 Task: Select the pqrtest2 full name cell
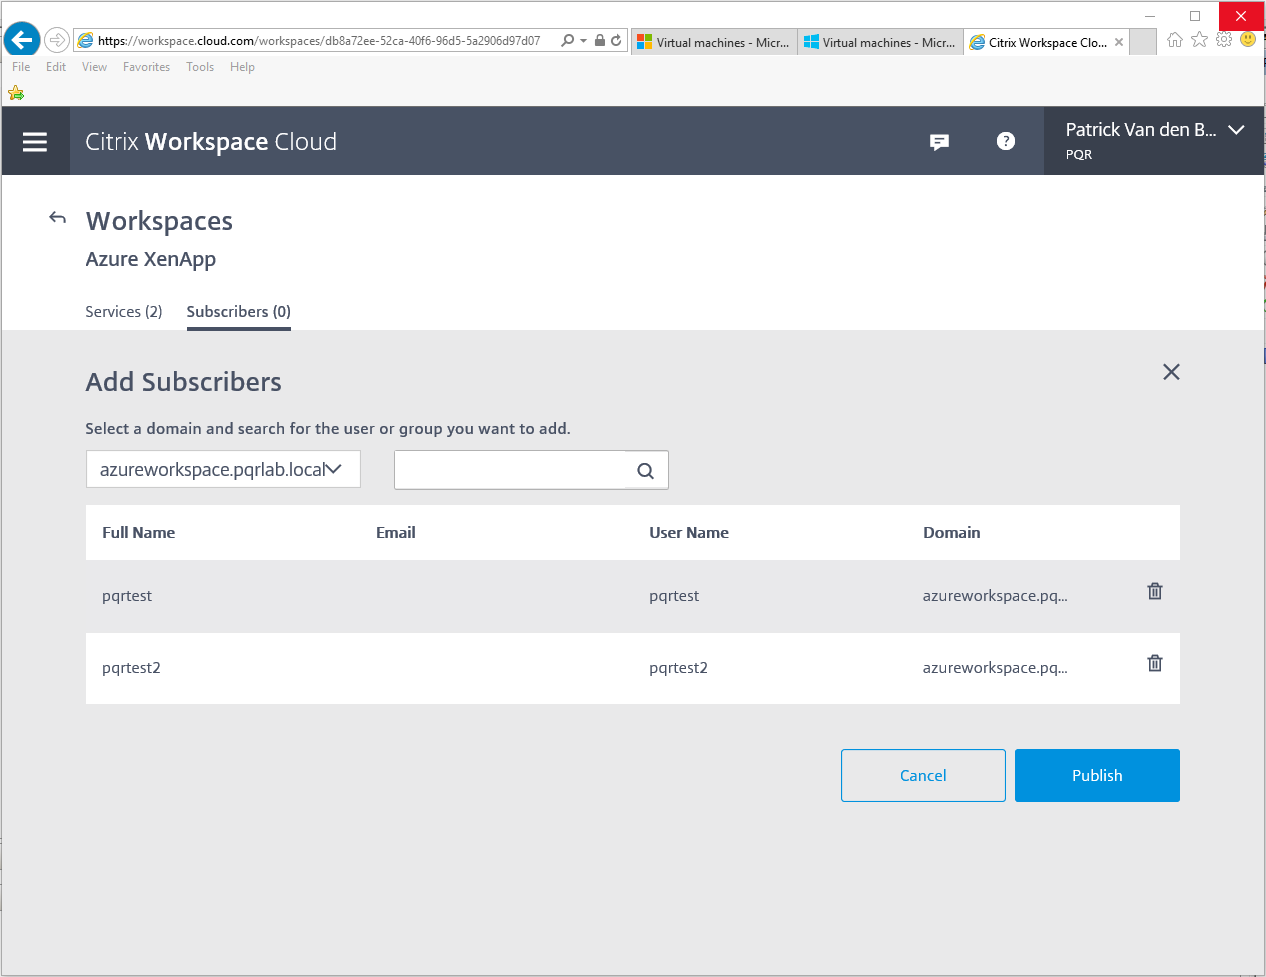pos(131,668)
